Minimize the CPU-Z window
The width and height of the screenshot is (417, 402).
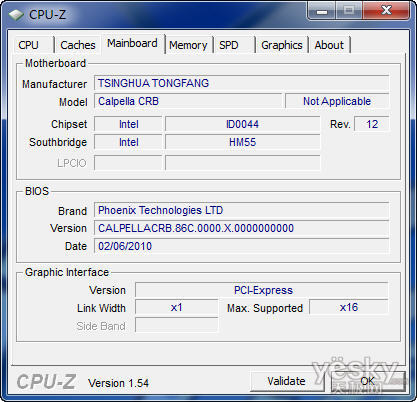[322, 11]
